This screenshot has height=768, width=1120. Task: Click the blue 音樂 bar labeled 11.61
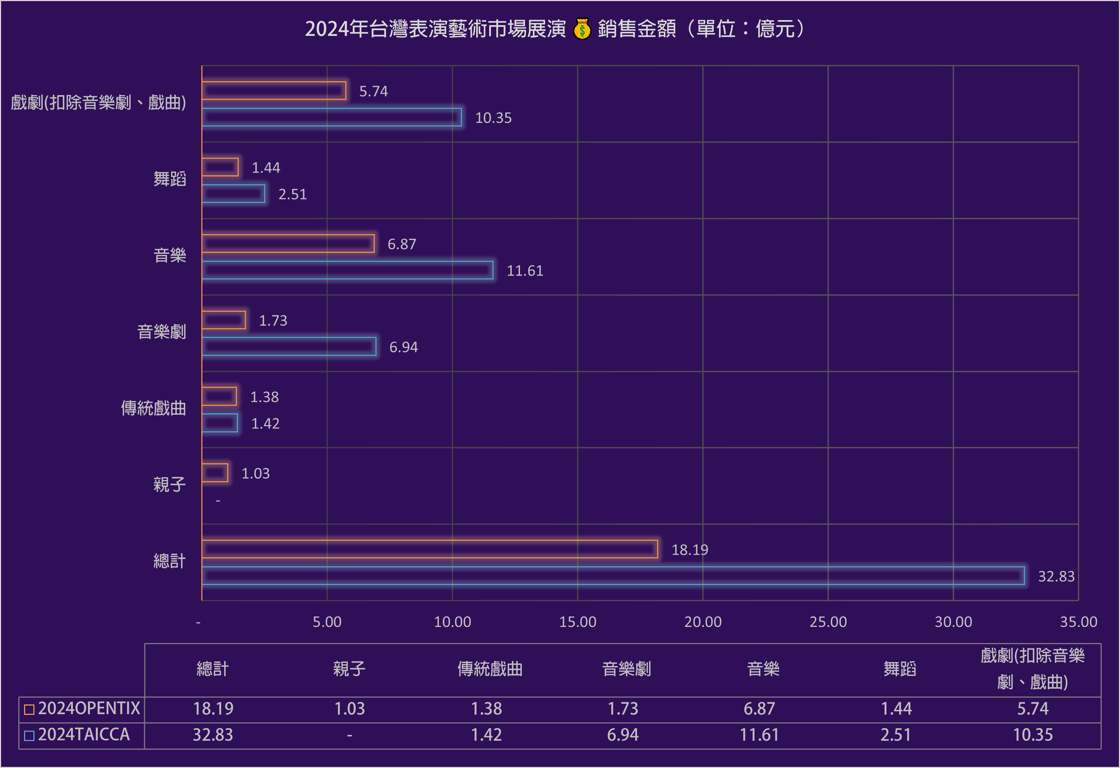pos(348,270)
